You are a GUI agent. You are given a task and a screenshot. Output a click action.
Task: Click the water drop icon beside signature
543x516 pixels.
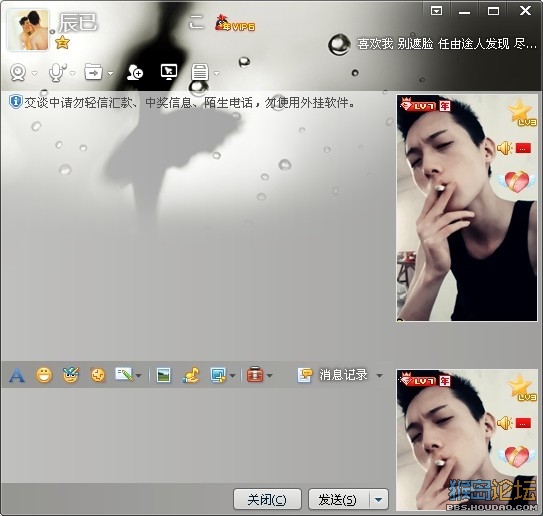point(339,44)
